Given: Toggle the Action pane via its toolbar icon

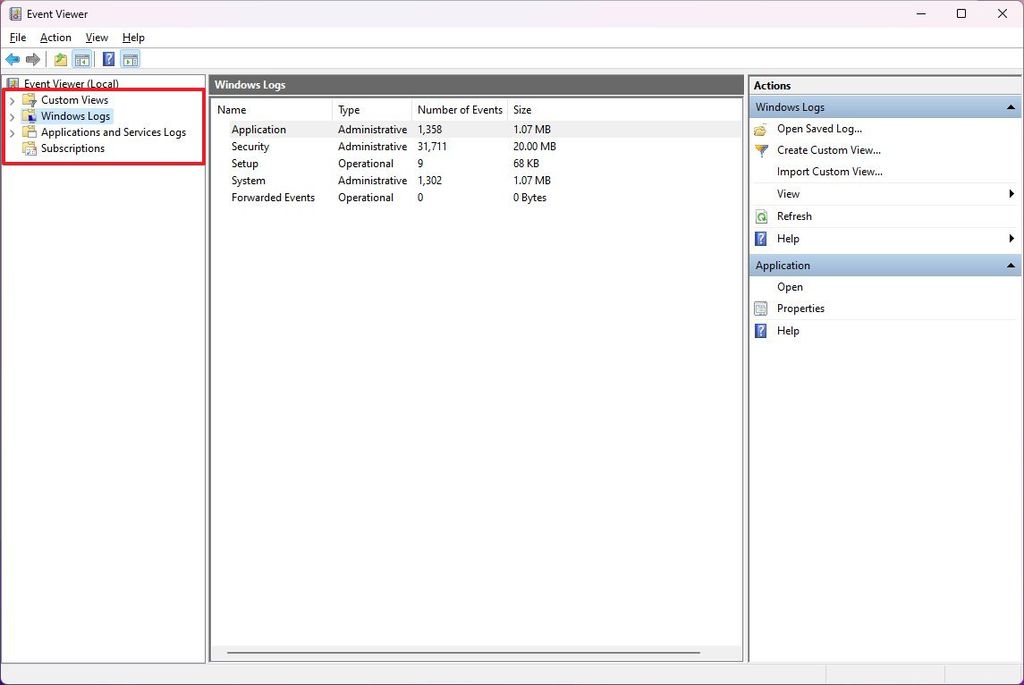Looking at the screenshot, I should click(x=130, y=59).
